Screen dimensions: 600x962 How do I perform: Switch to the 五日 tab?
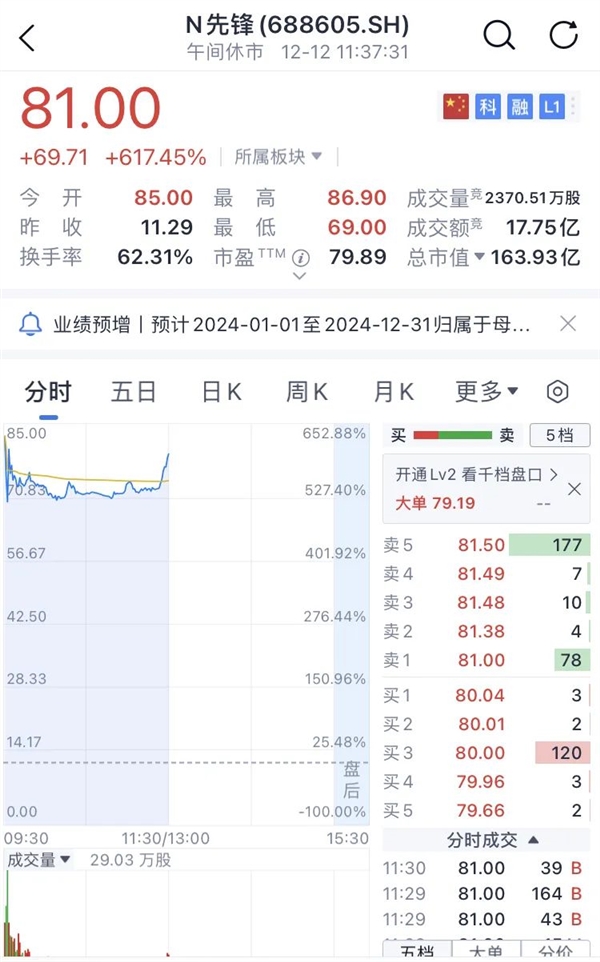(x=132, y=391)
